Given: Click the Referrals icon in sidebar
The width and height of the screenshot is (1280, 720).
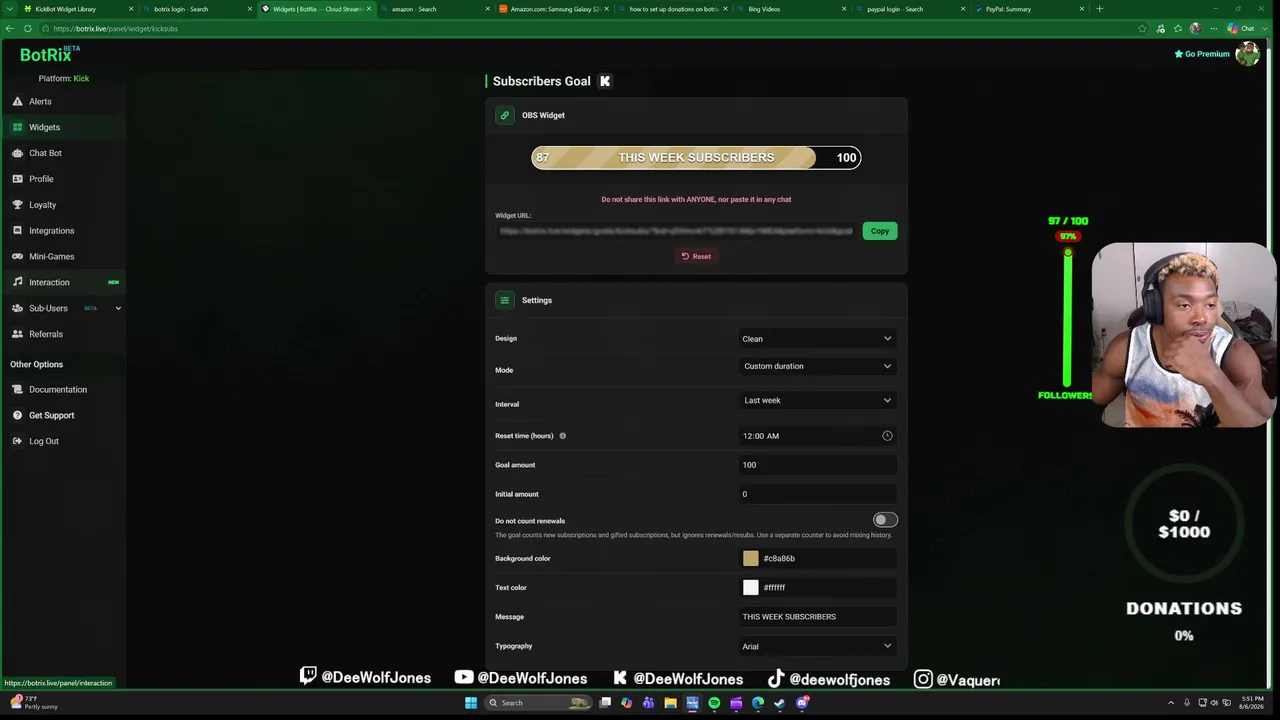Looking at the screenshot, I should (x=18, y=334).
